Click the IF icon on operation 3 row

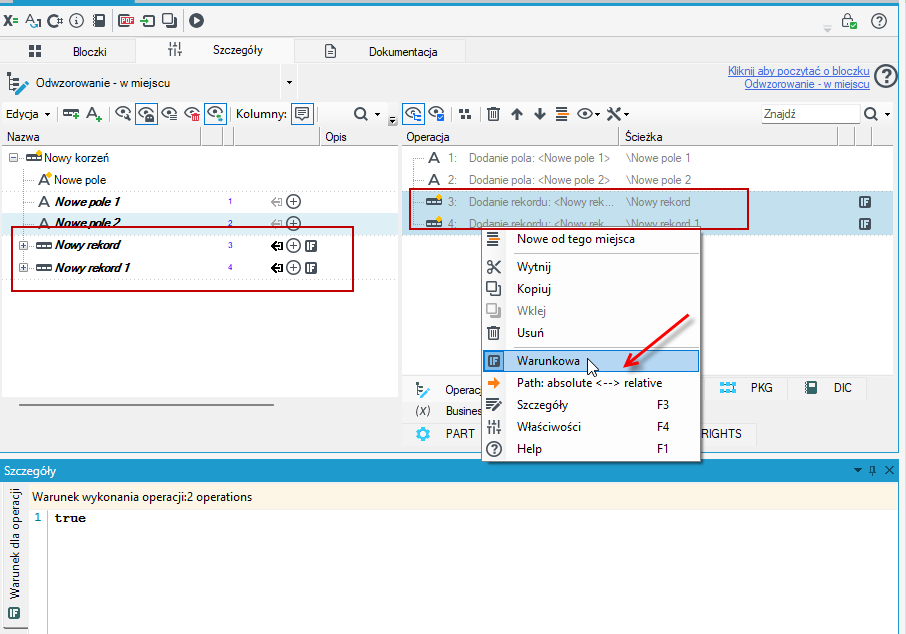pos(865,202)
